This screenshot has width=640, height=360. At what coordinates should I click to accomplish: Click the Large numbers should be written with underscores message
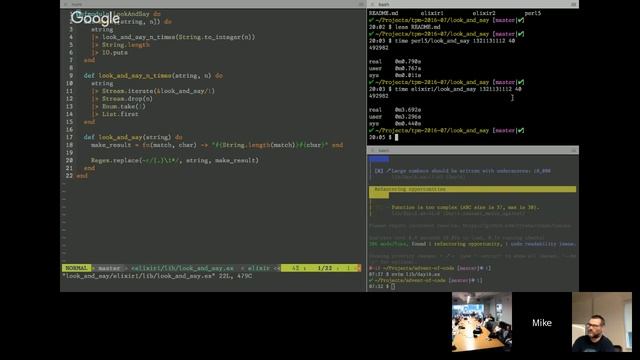tap(471, 171)
